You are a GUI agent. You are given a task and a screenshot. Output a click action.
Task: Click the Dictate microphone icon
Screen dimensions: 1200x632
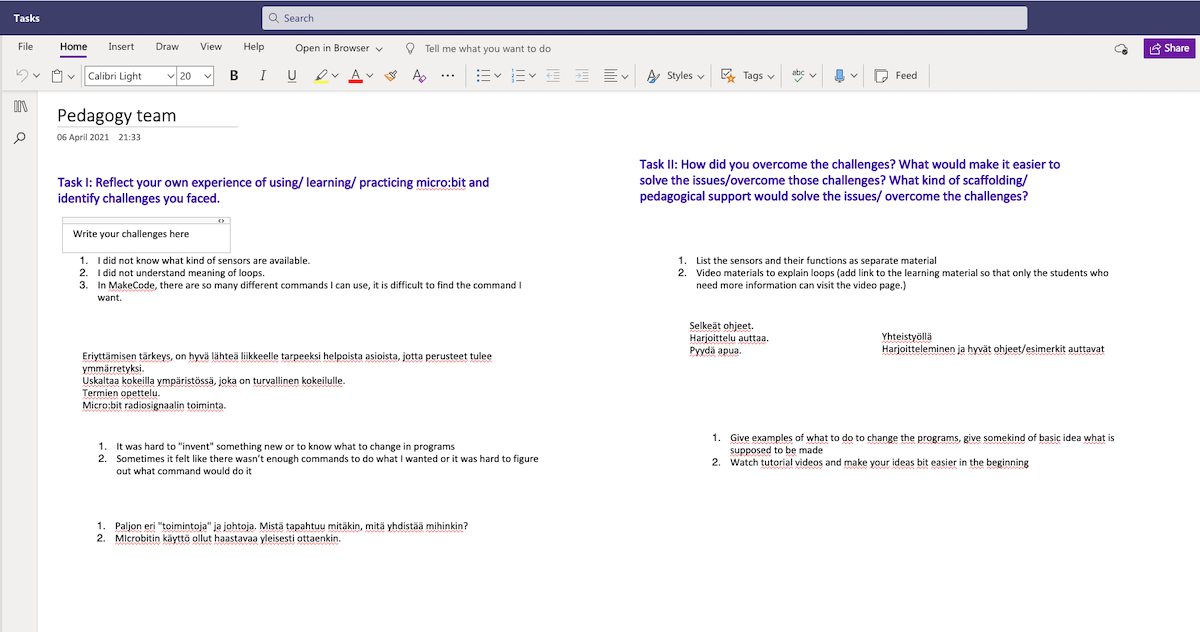(840, 76)
